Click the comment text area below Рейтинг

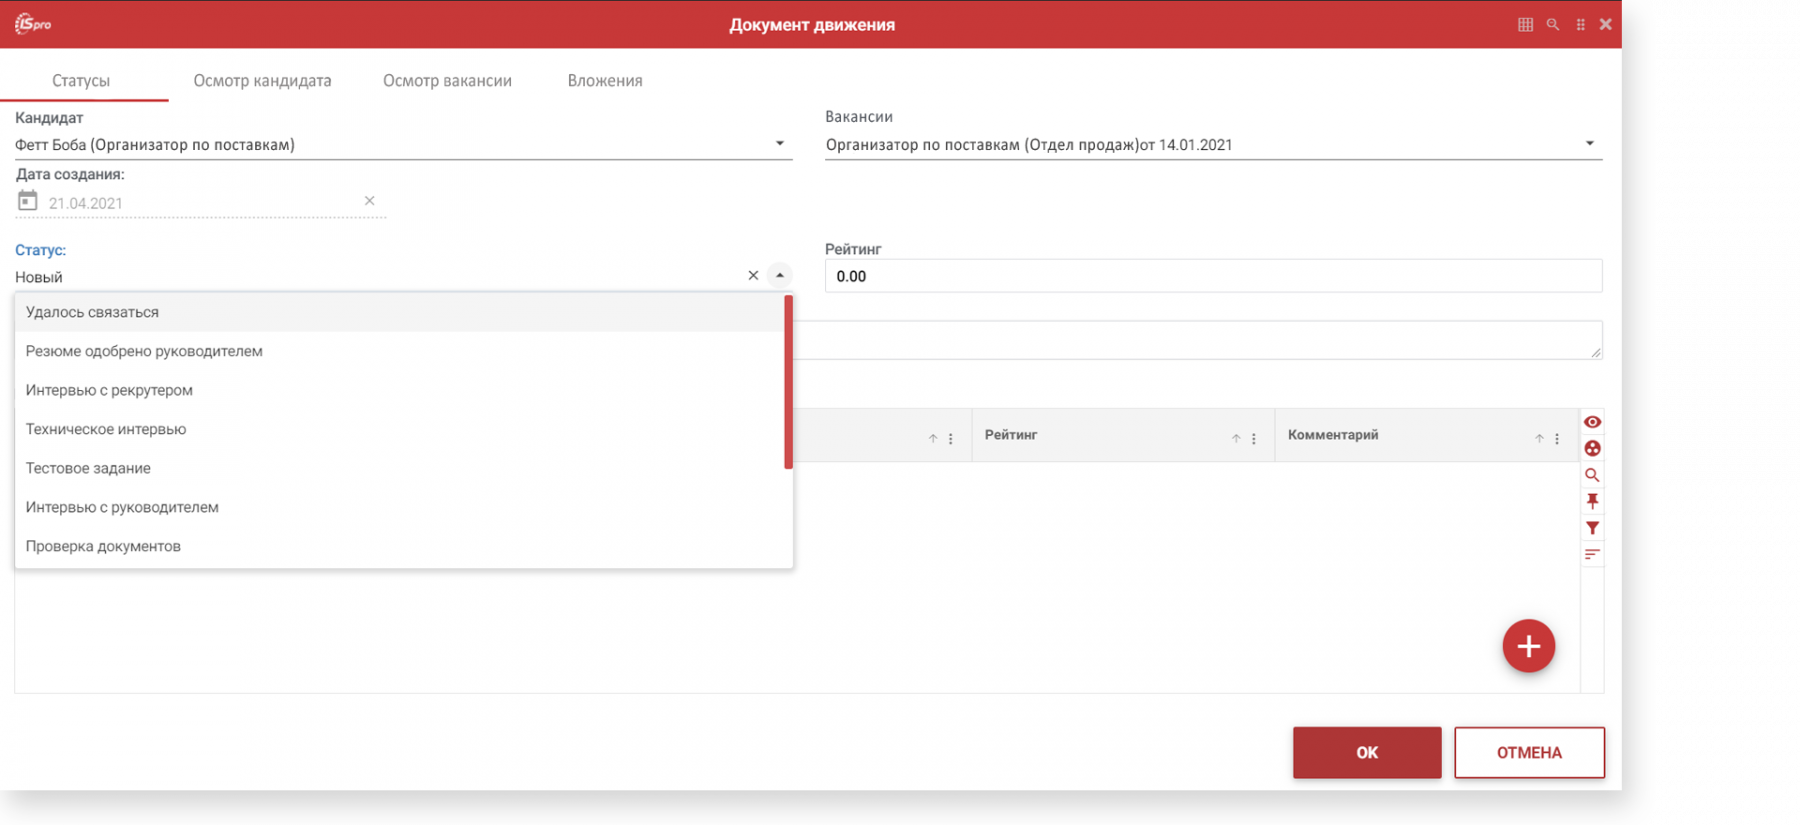1198,340
